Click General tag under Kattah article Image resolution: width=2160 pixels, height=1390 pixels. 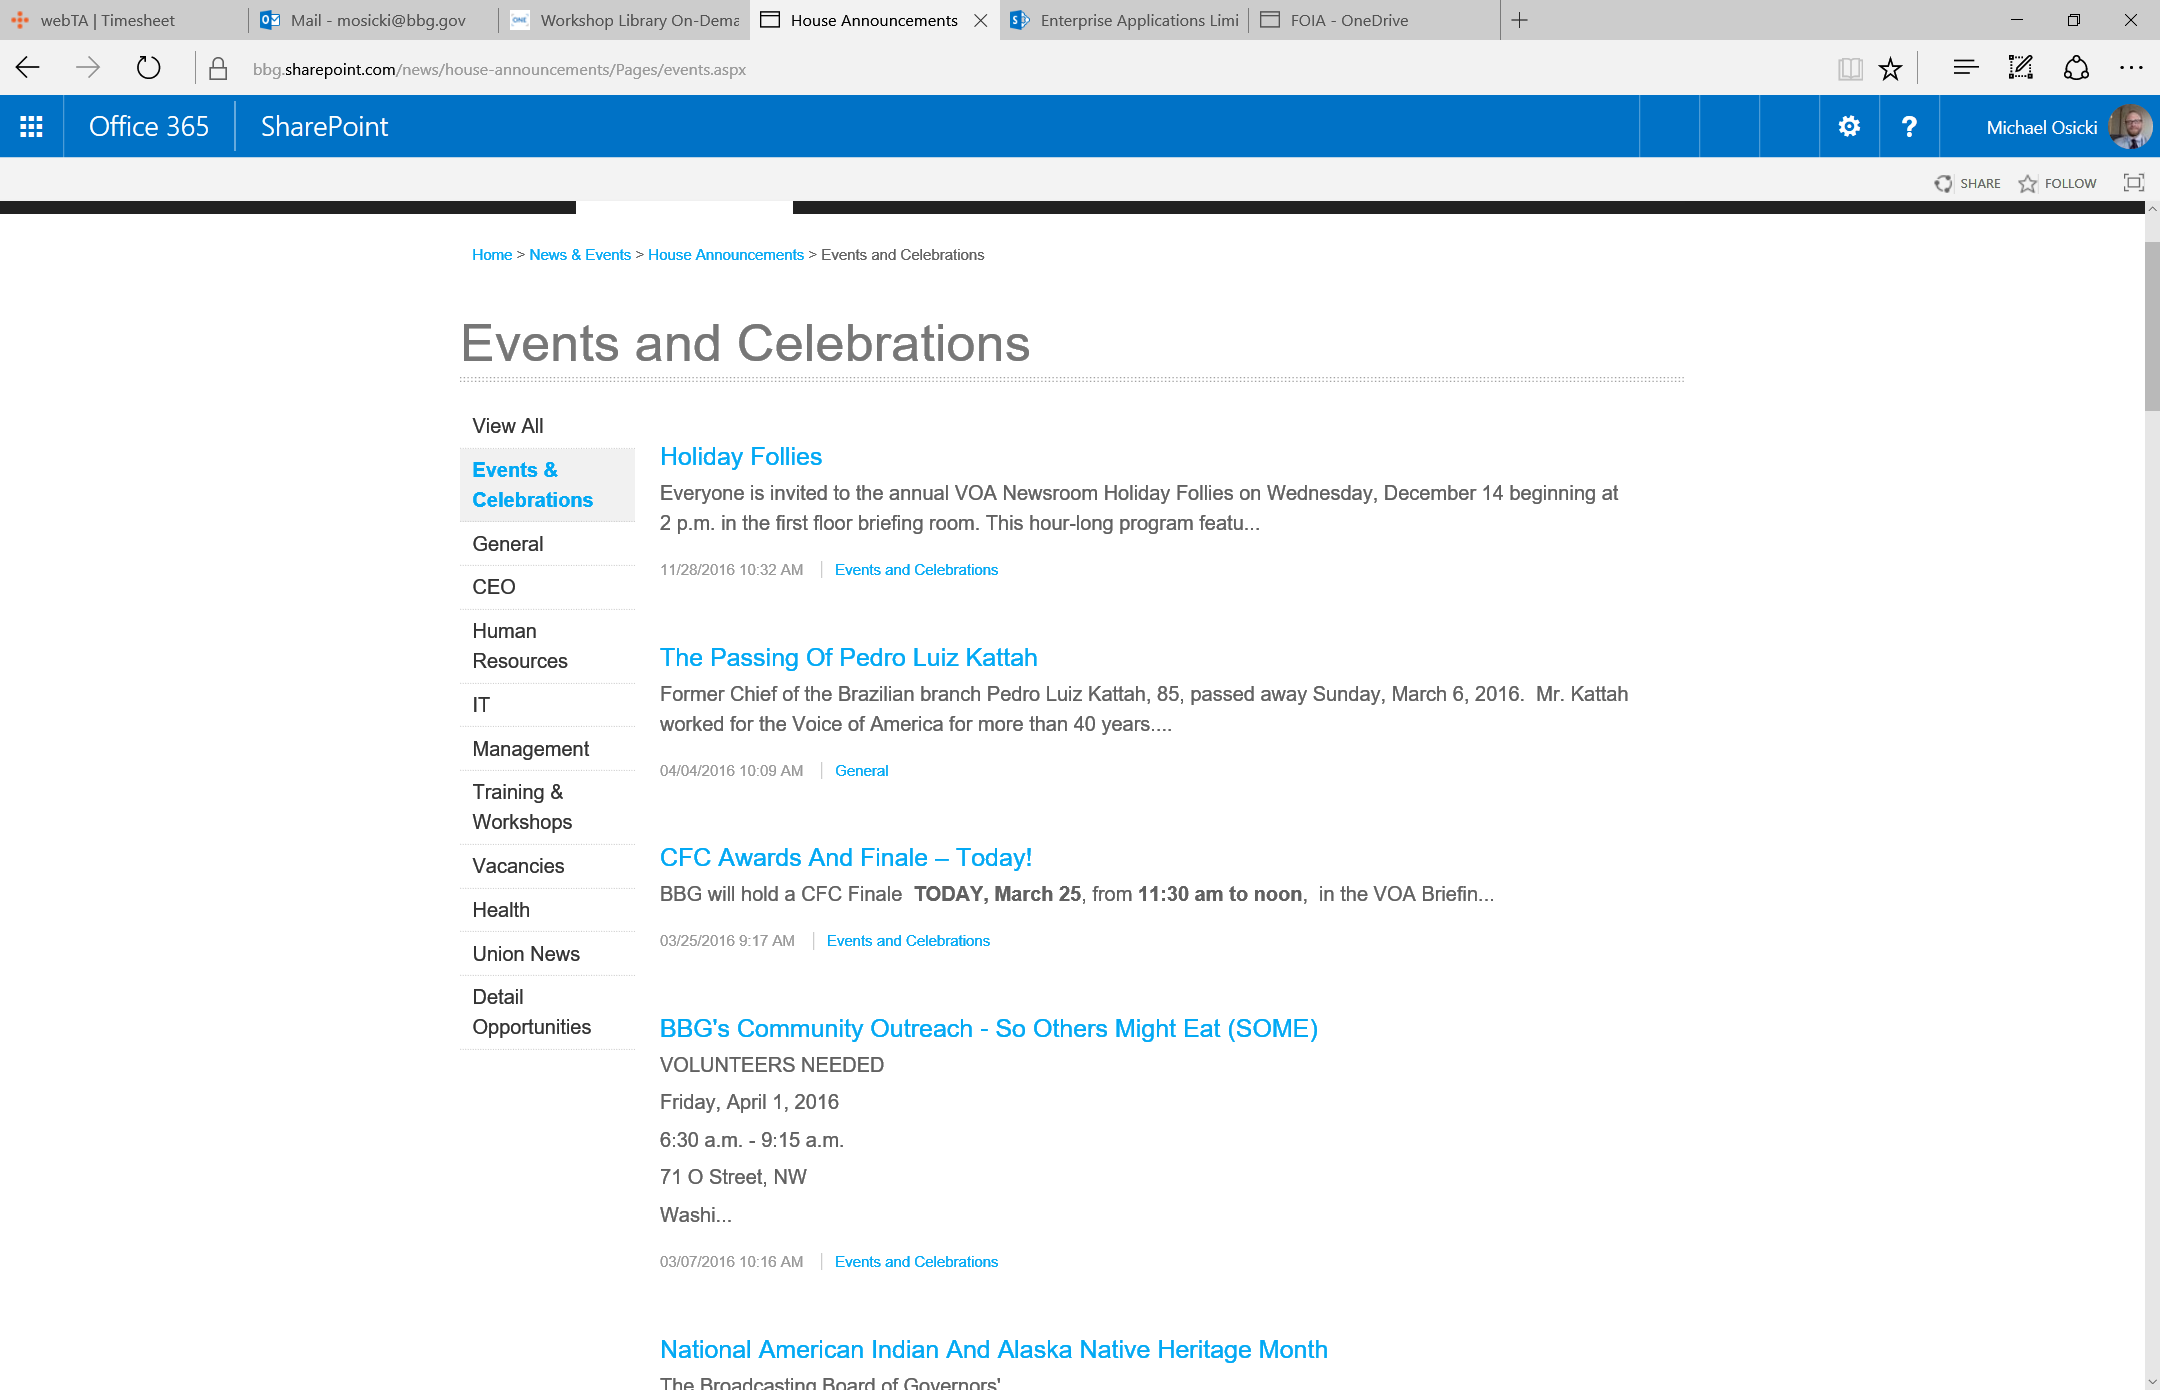(861, 771)
